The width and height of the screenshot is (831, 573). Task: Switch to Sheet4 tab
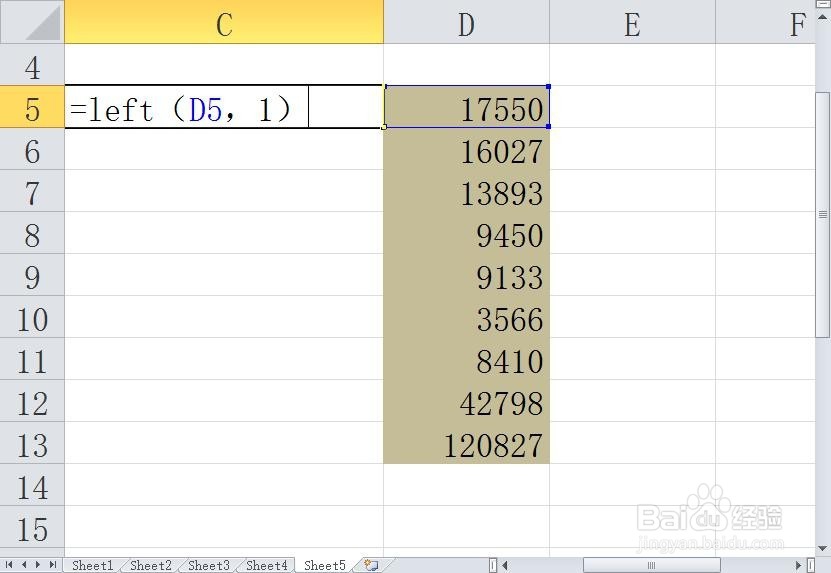pos(267,566)
